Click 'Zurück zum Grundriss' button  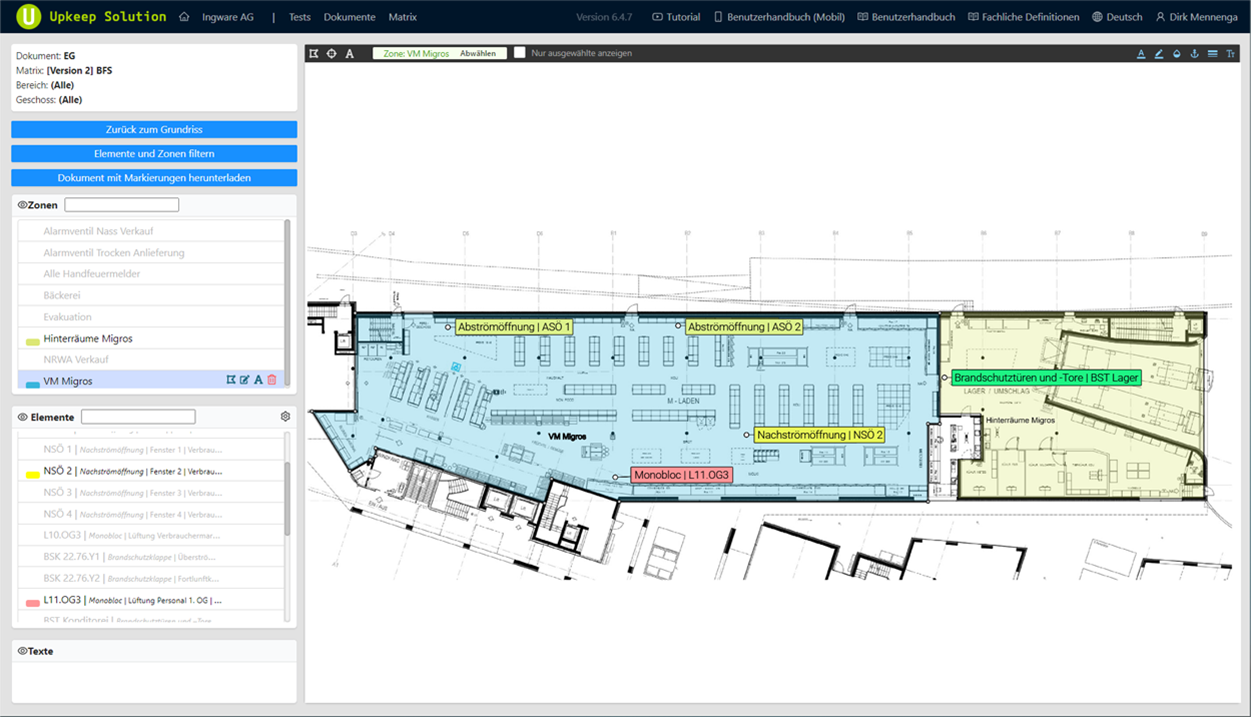[x=154, y=129]
